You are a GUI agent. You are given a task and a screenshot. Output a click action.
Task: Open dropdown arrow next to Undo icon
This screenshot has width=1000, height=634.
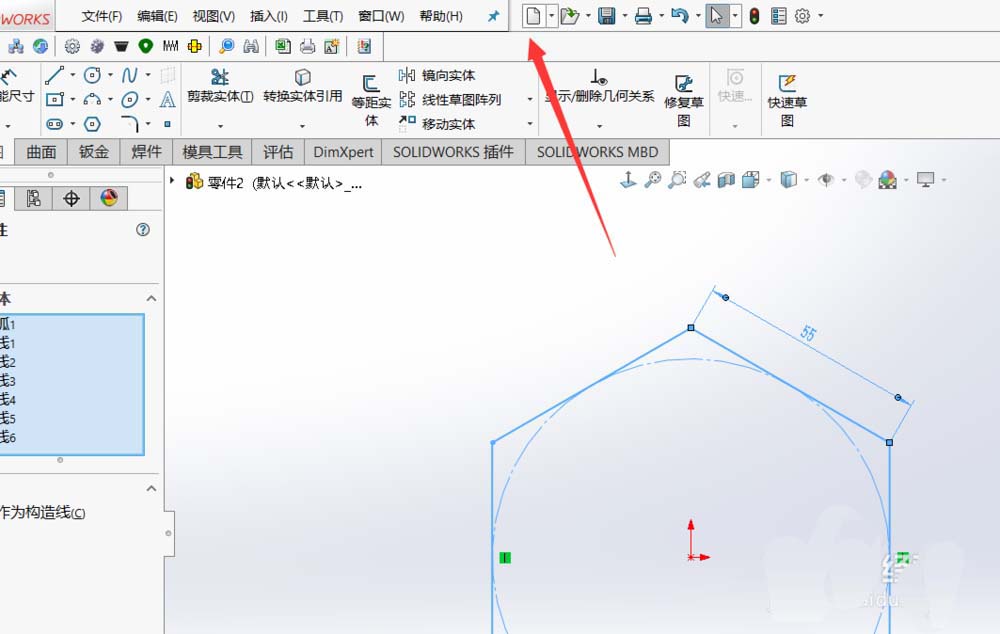coord(698,16)
